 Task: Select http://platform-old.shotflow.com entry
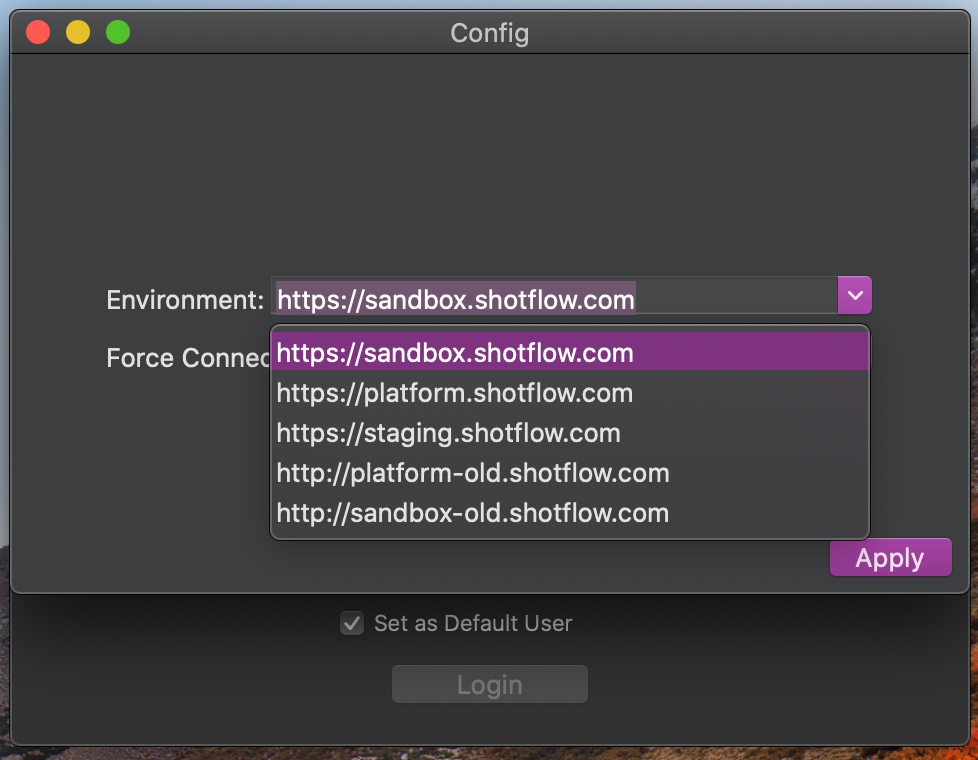[x=570, y=473]
